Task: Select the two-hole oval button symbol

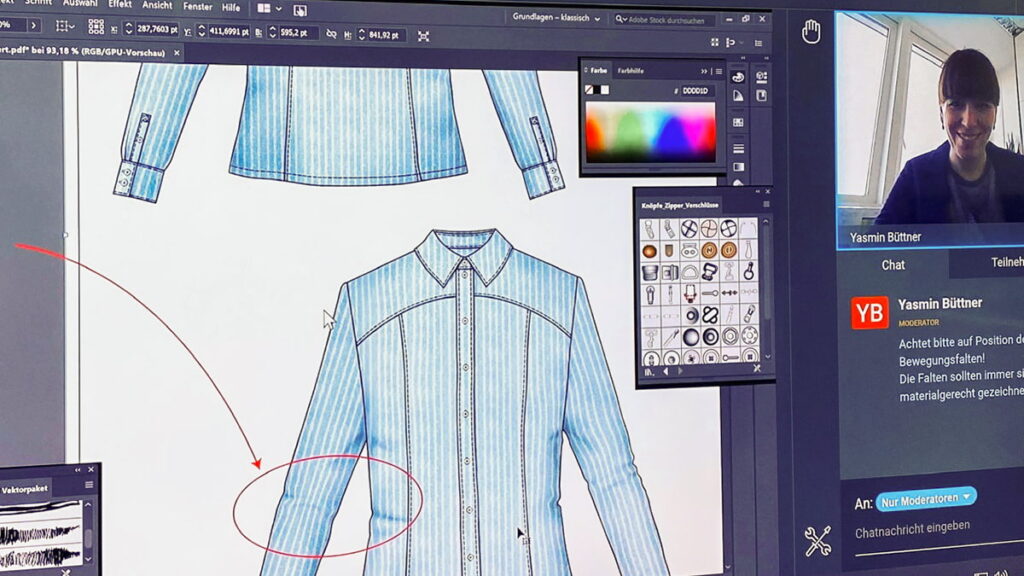Action: pyautogui.click(x=689, y=250)
